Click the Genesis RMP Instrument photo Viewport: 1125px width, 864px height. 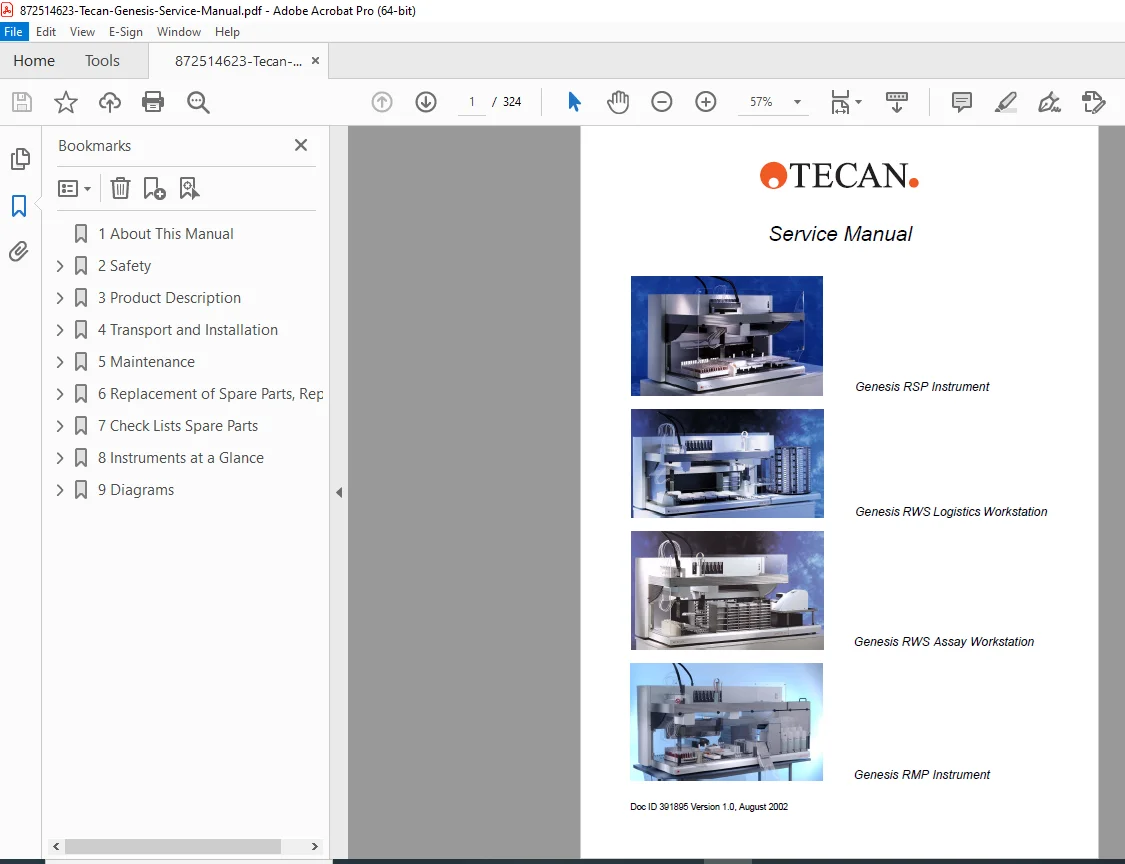[727, 722]
